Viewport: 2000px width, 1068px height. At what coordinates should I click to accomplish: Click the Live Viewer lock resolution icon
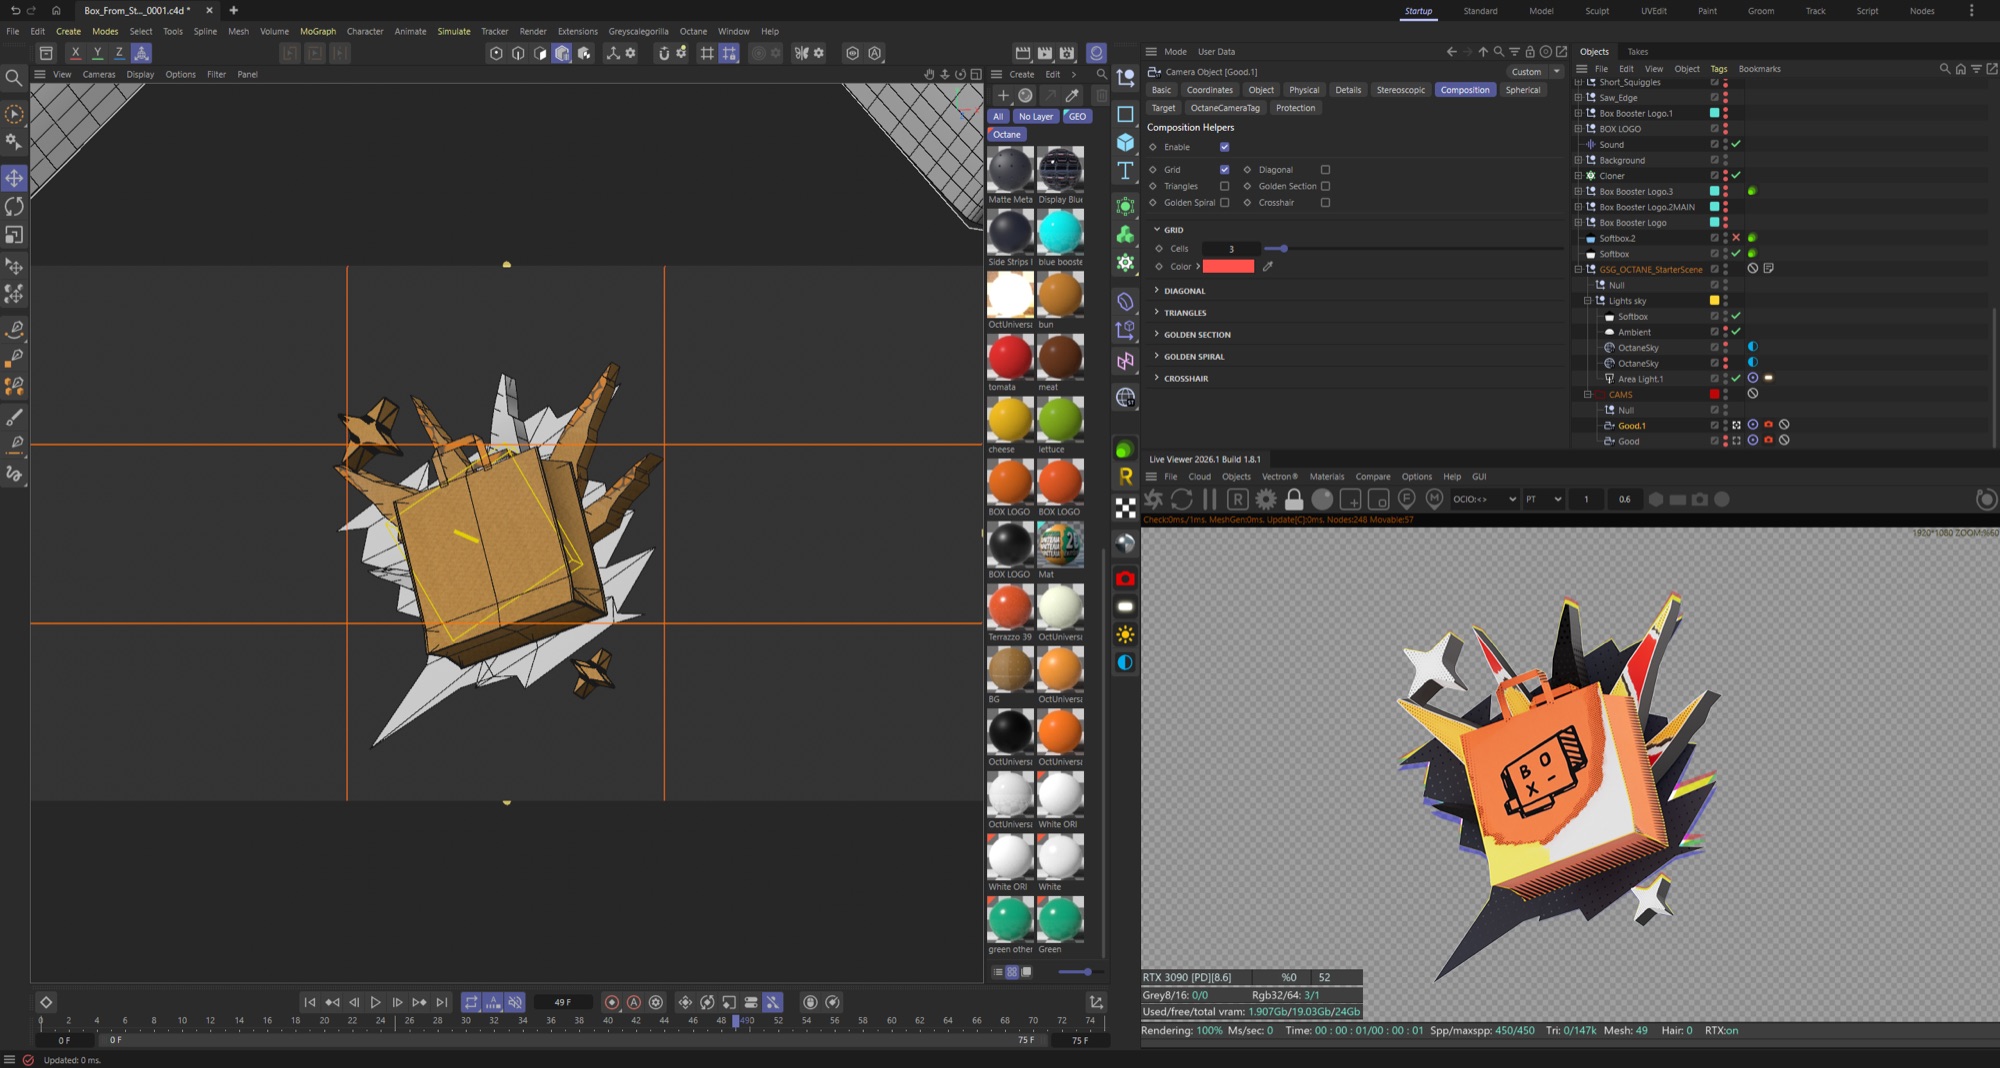click(x=1294, y=499)
